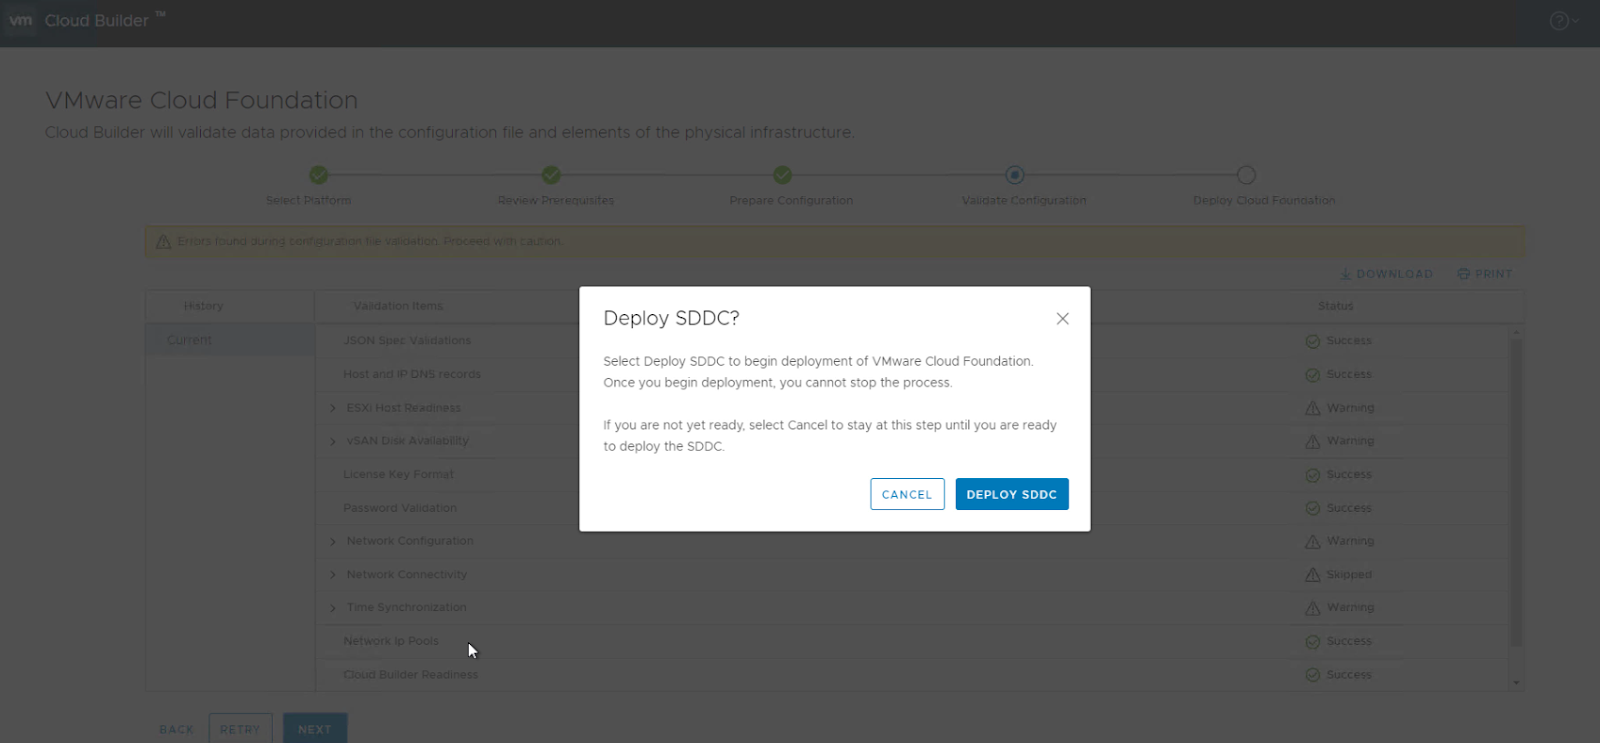This screenshot has height=743, width=1600.
Task: Click the JSON Spec Validations success status icon
Action: tap(1313, 341)
